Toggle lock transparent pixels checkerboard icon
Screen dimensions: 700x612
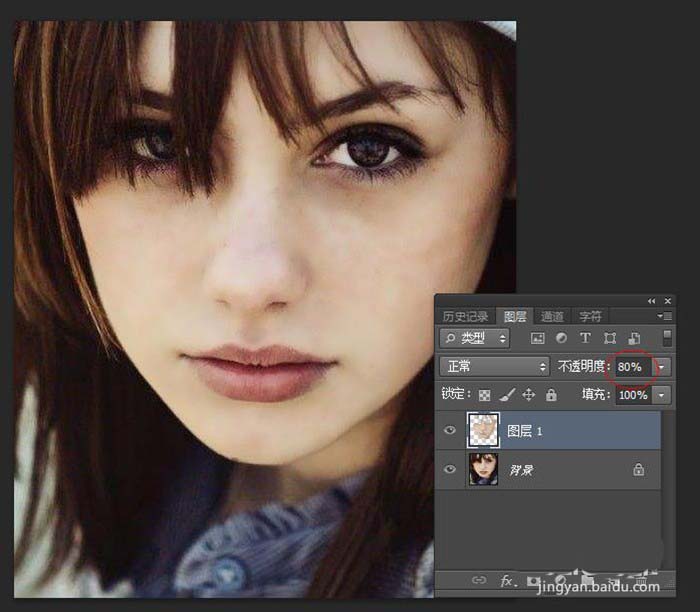pos(485,395)
